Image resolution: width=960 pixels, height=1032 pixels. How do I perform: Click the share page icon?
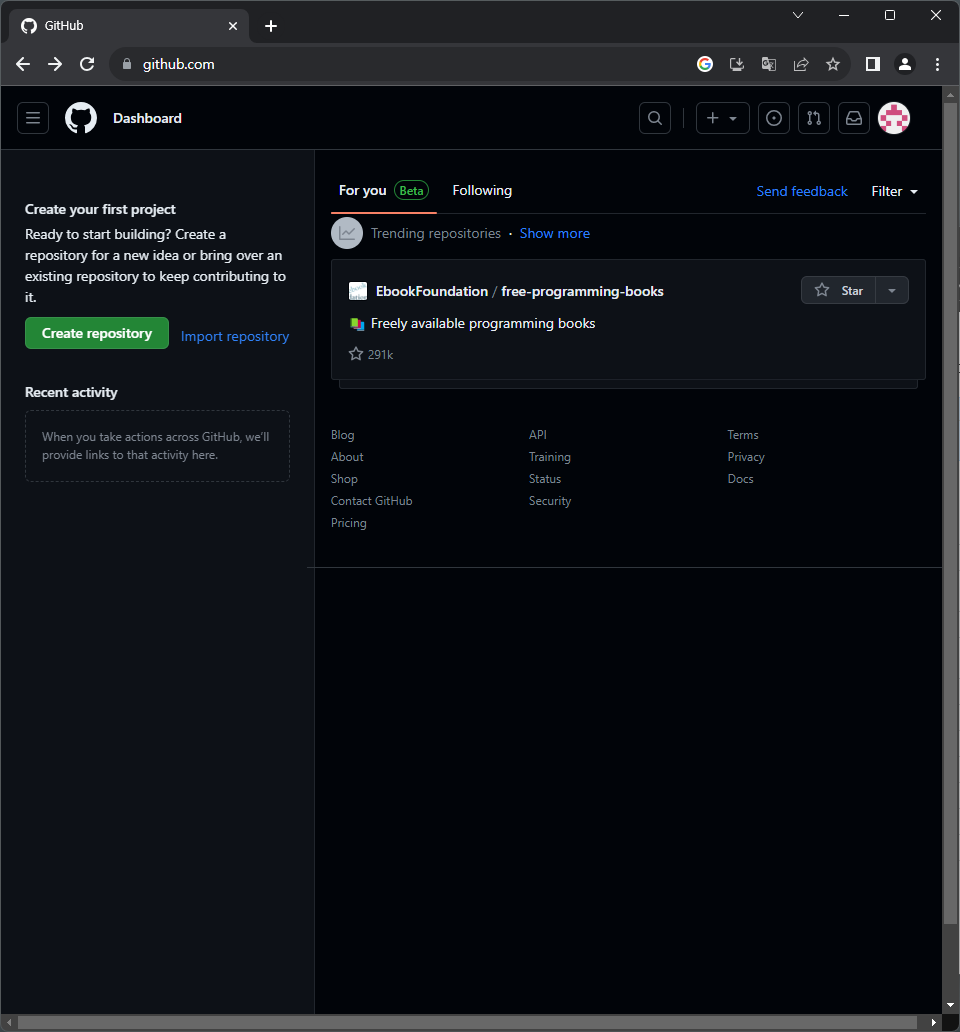[x=801, y=64]
